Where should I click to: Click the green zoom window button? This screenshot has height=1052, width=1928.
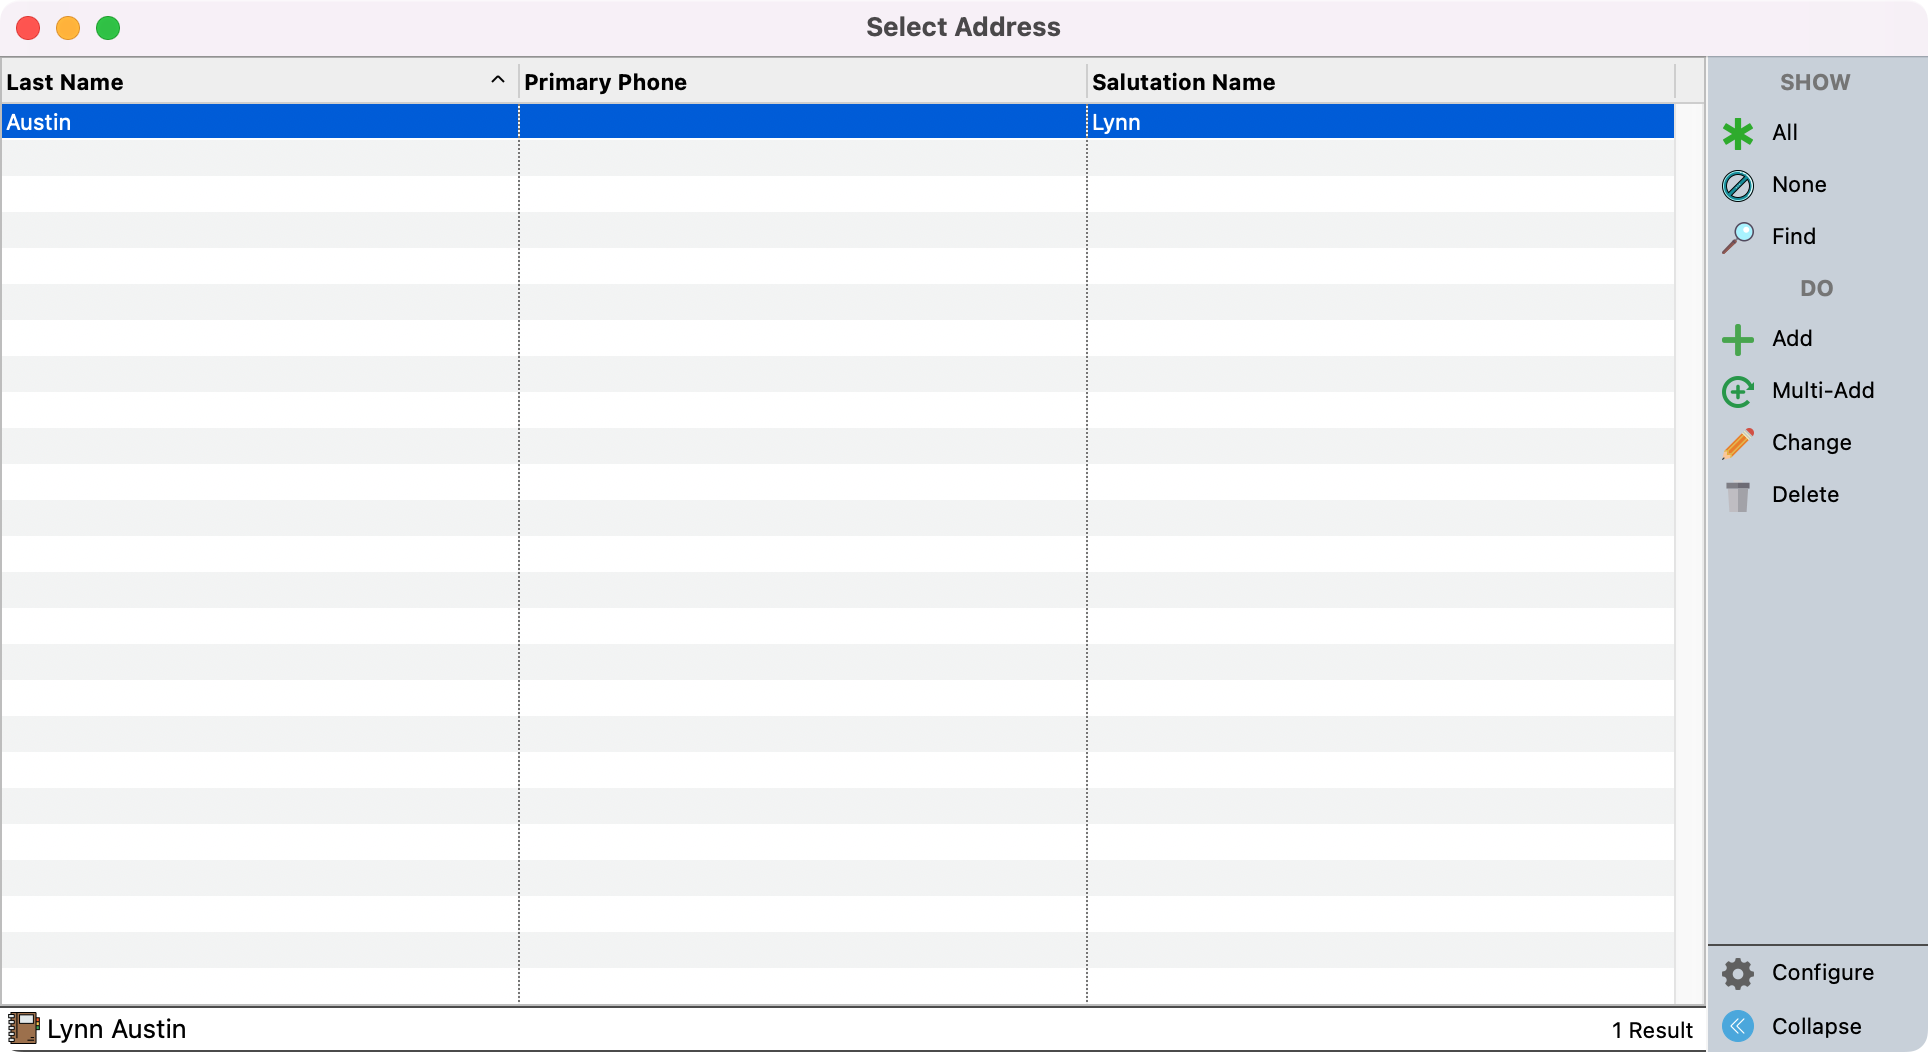tap(108, 28)
